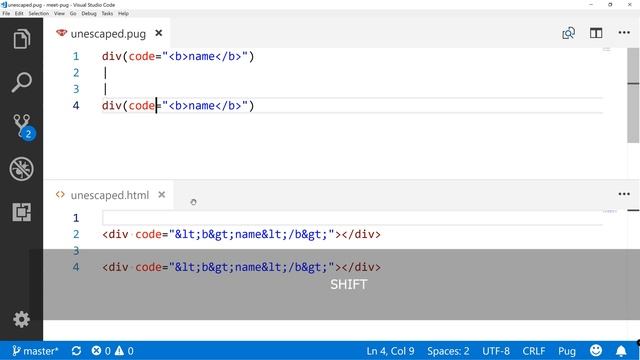
Task: Click line number 1 in the pug editor
Action: (76, 56)
